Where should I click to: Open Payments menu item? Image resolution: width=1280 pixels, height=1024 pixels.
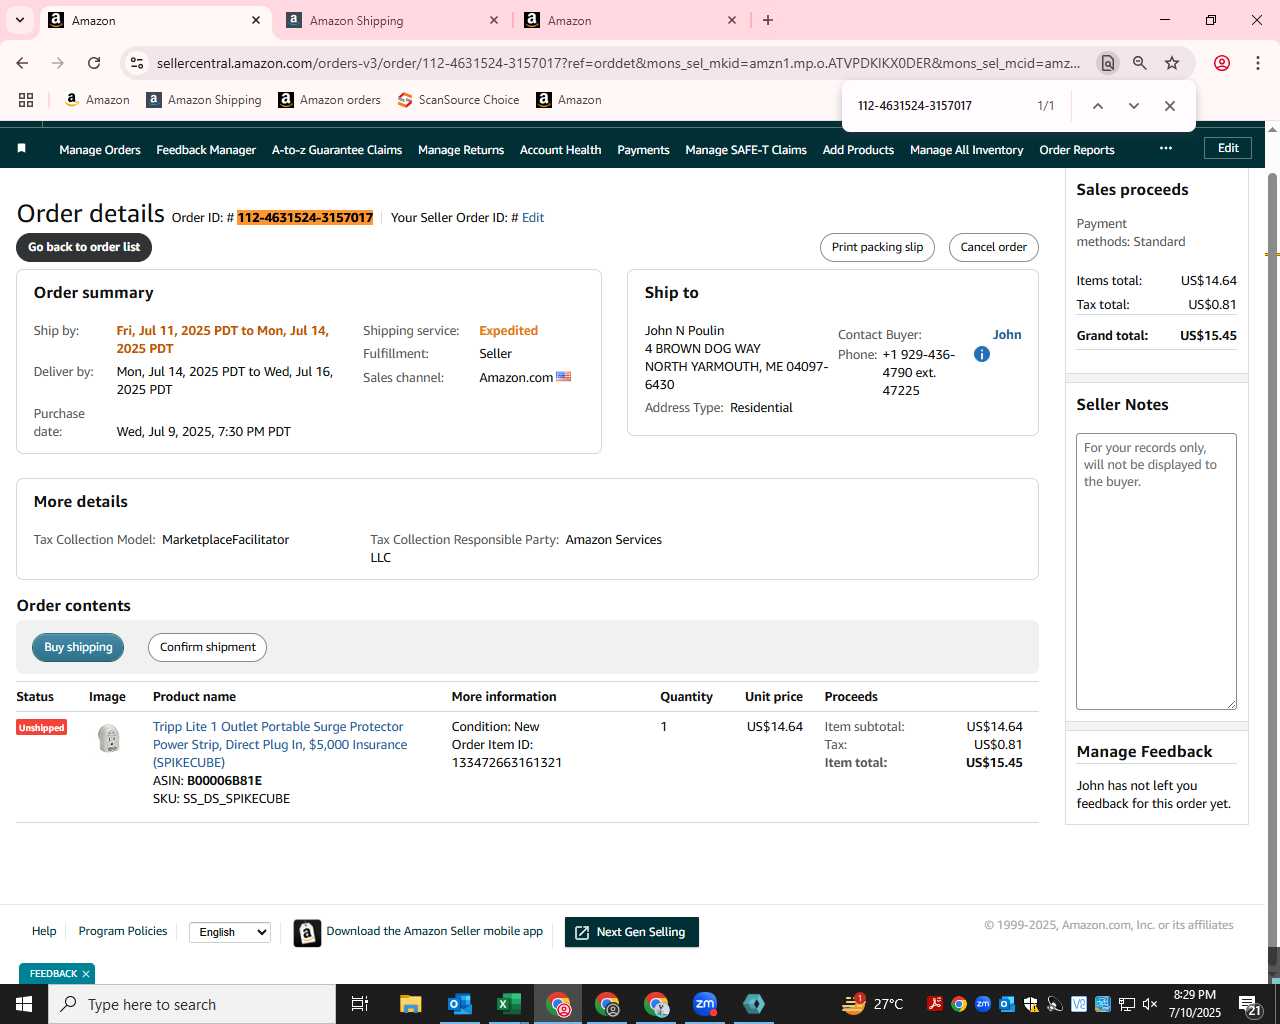pos(643,150)
